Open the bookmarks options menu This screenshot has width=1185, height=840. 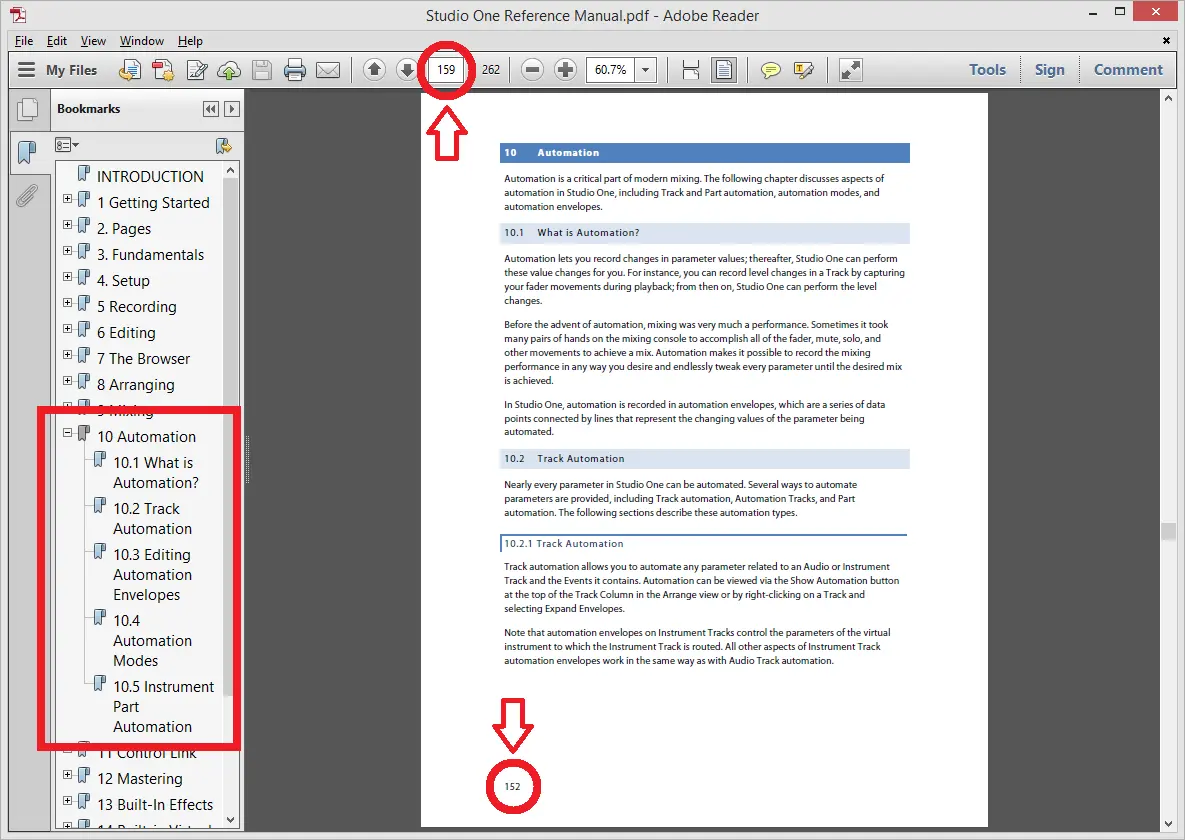pyautogui.click(x=67, y=145)
